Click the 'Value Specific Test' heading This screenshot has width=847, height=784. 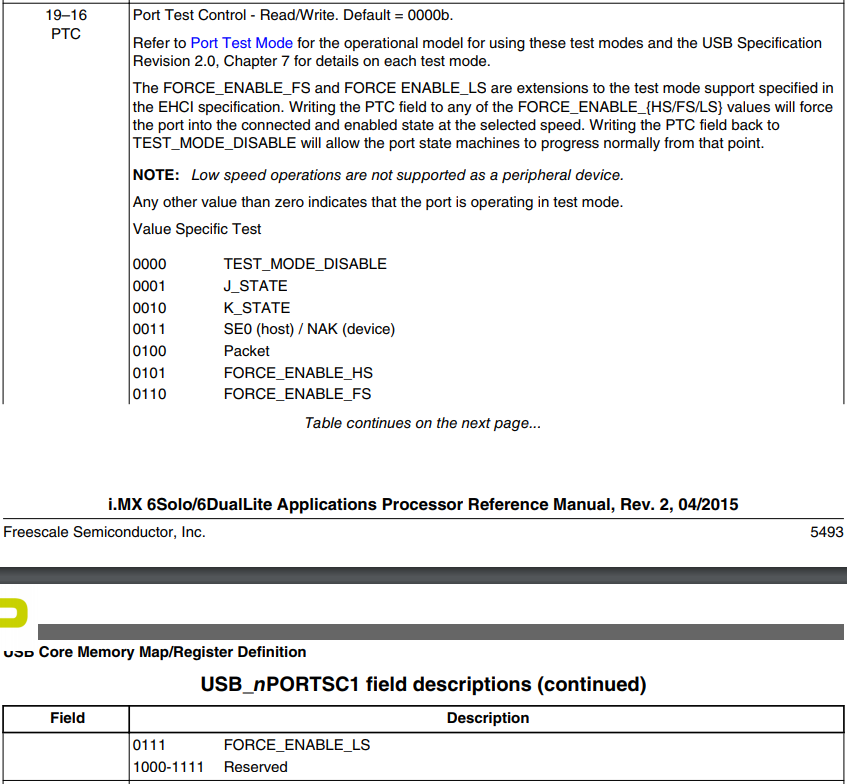click(197, 229)
